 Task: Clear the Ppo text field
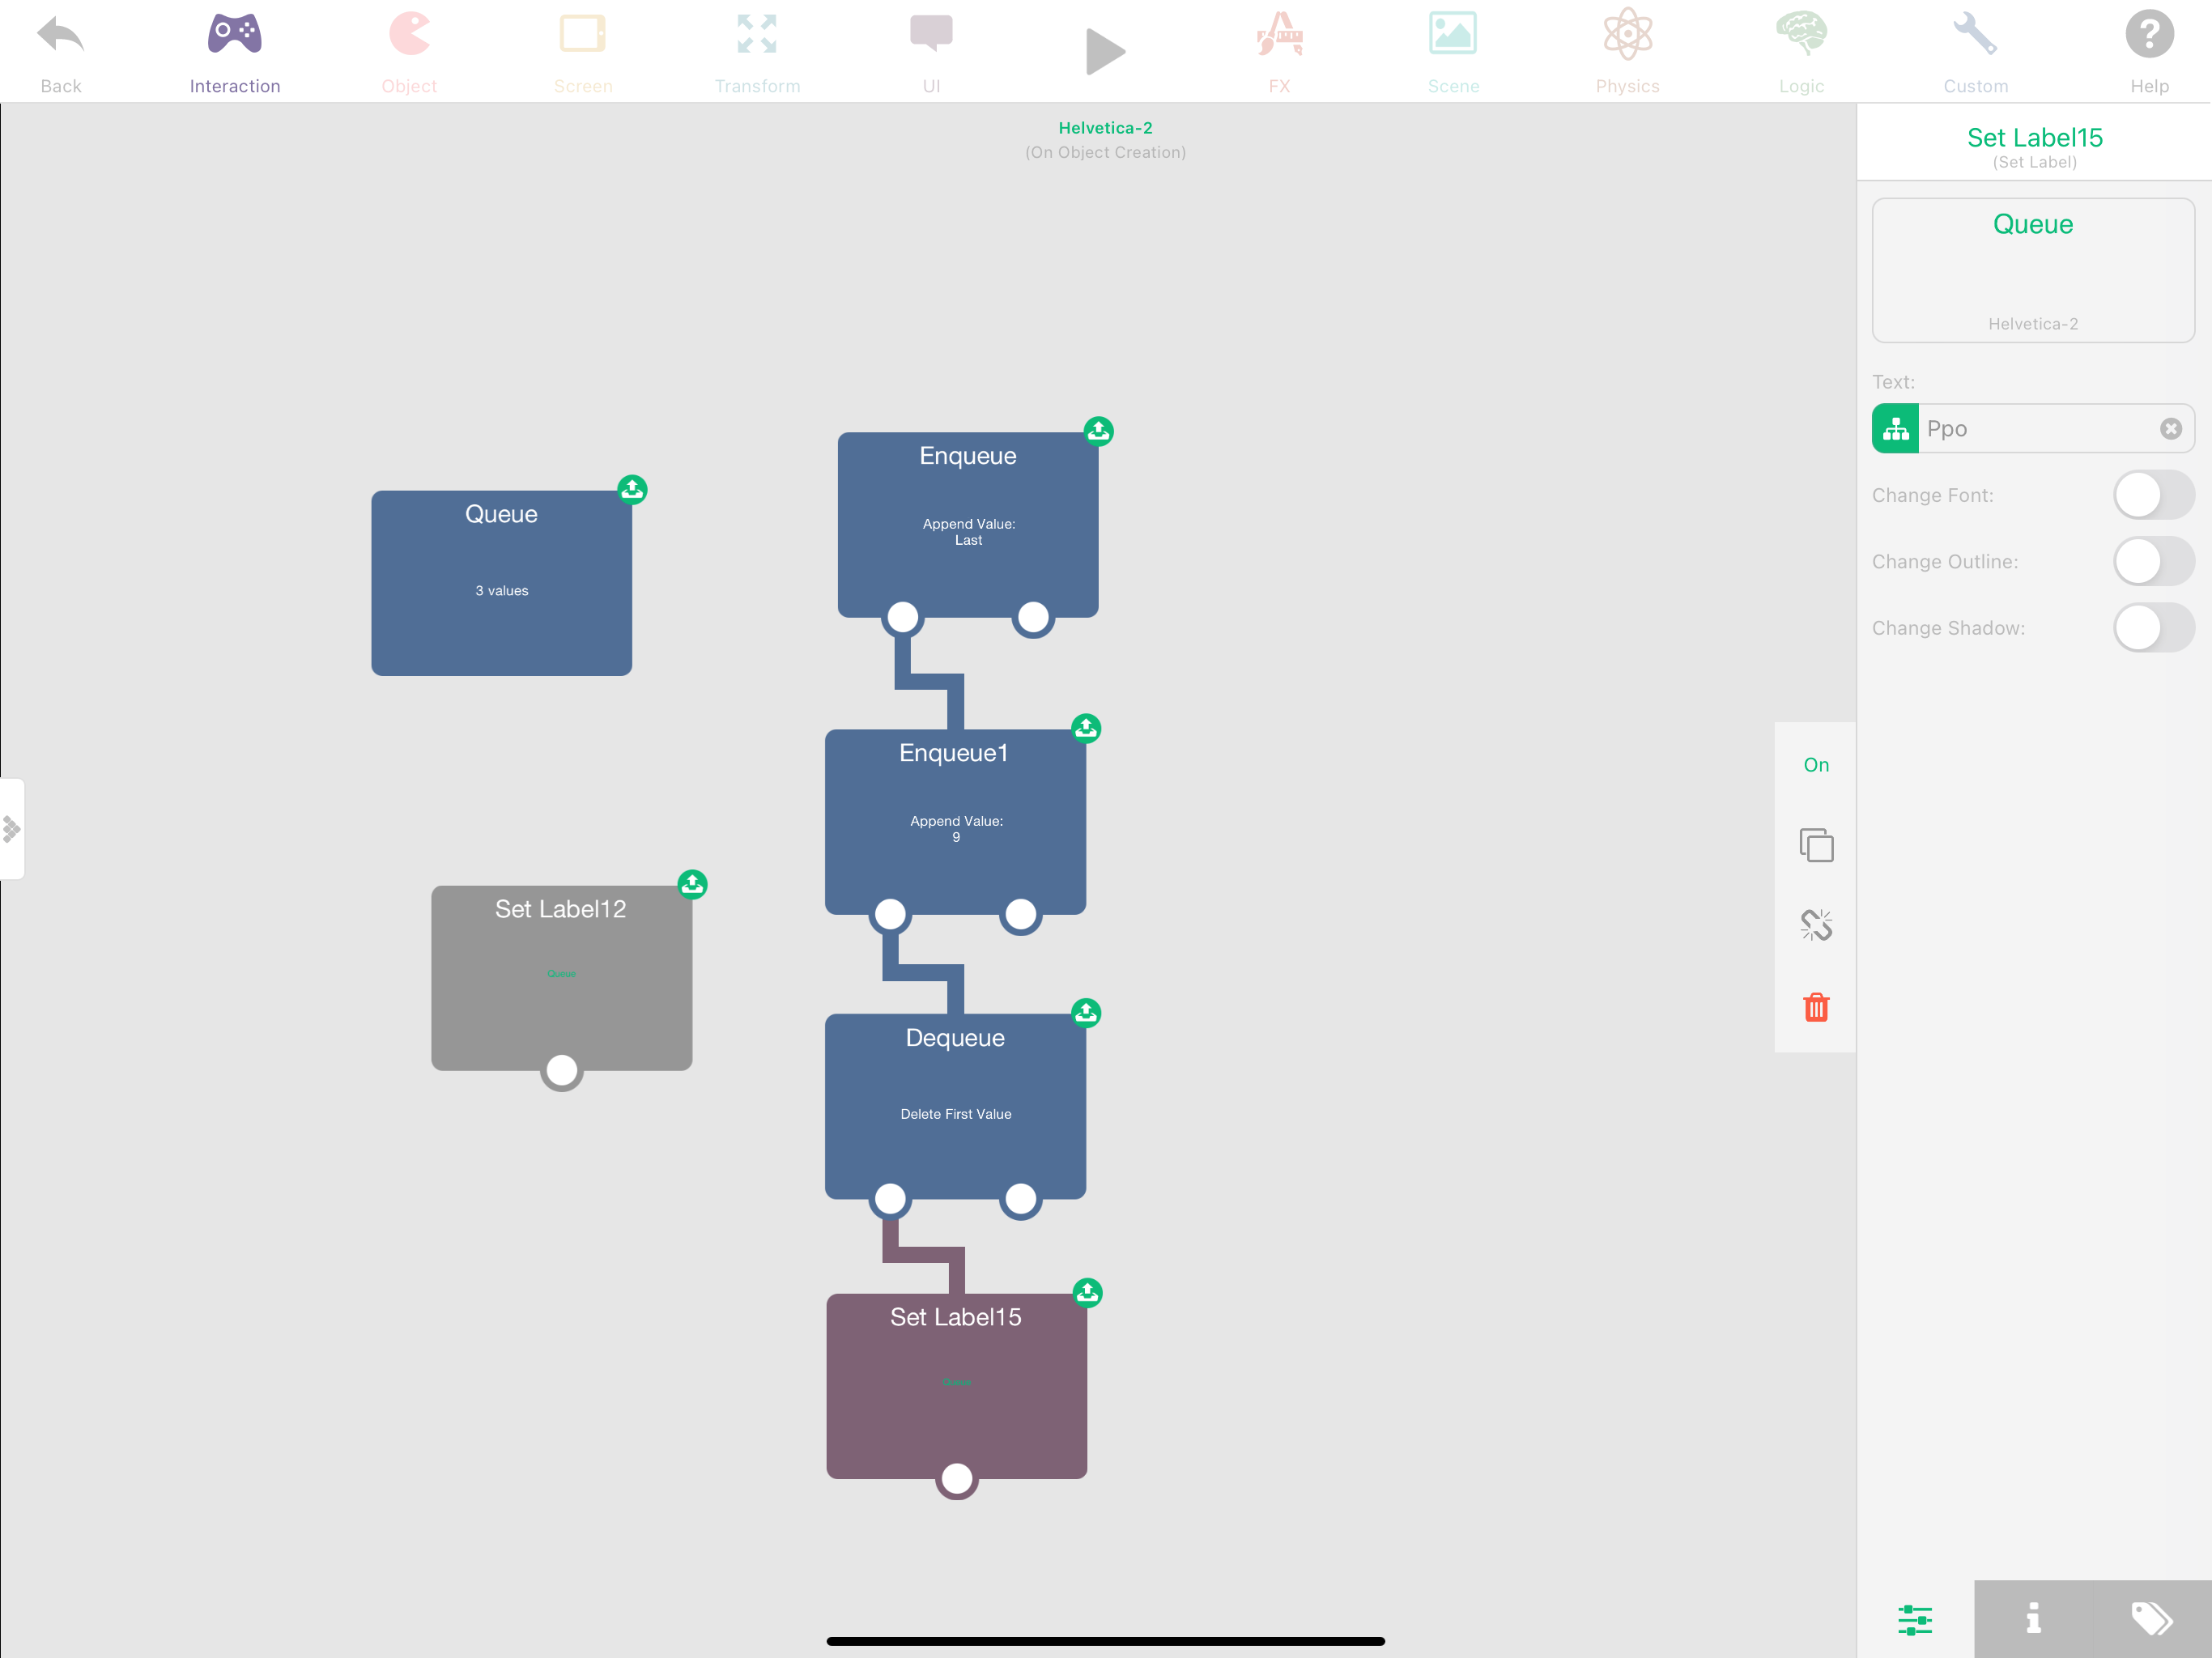[2170, 429]
